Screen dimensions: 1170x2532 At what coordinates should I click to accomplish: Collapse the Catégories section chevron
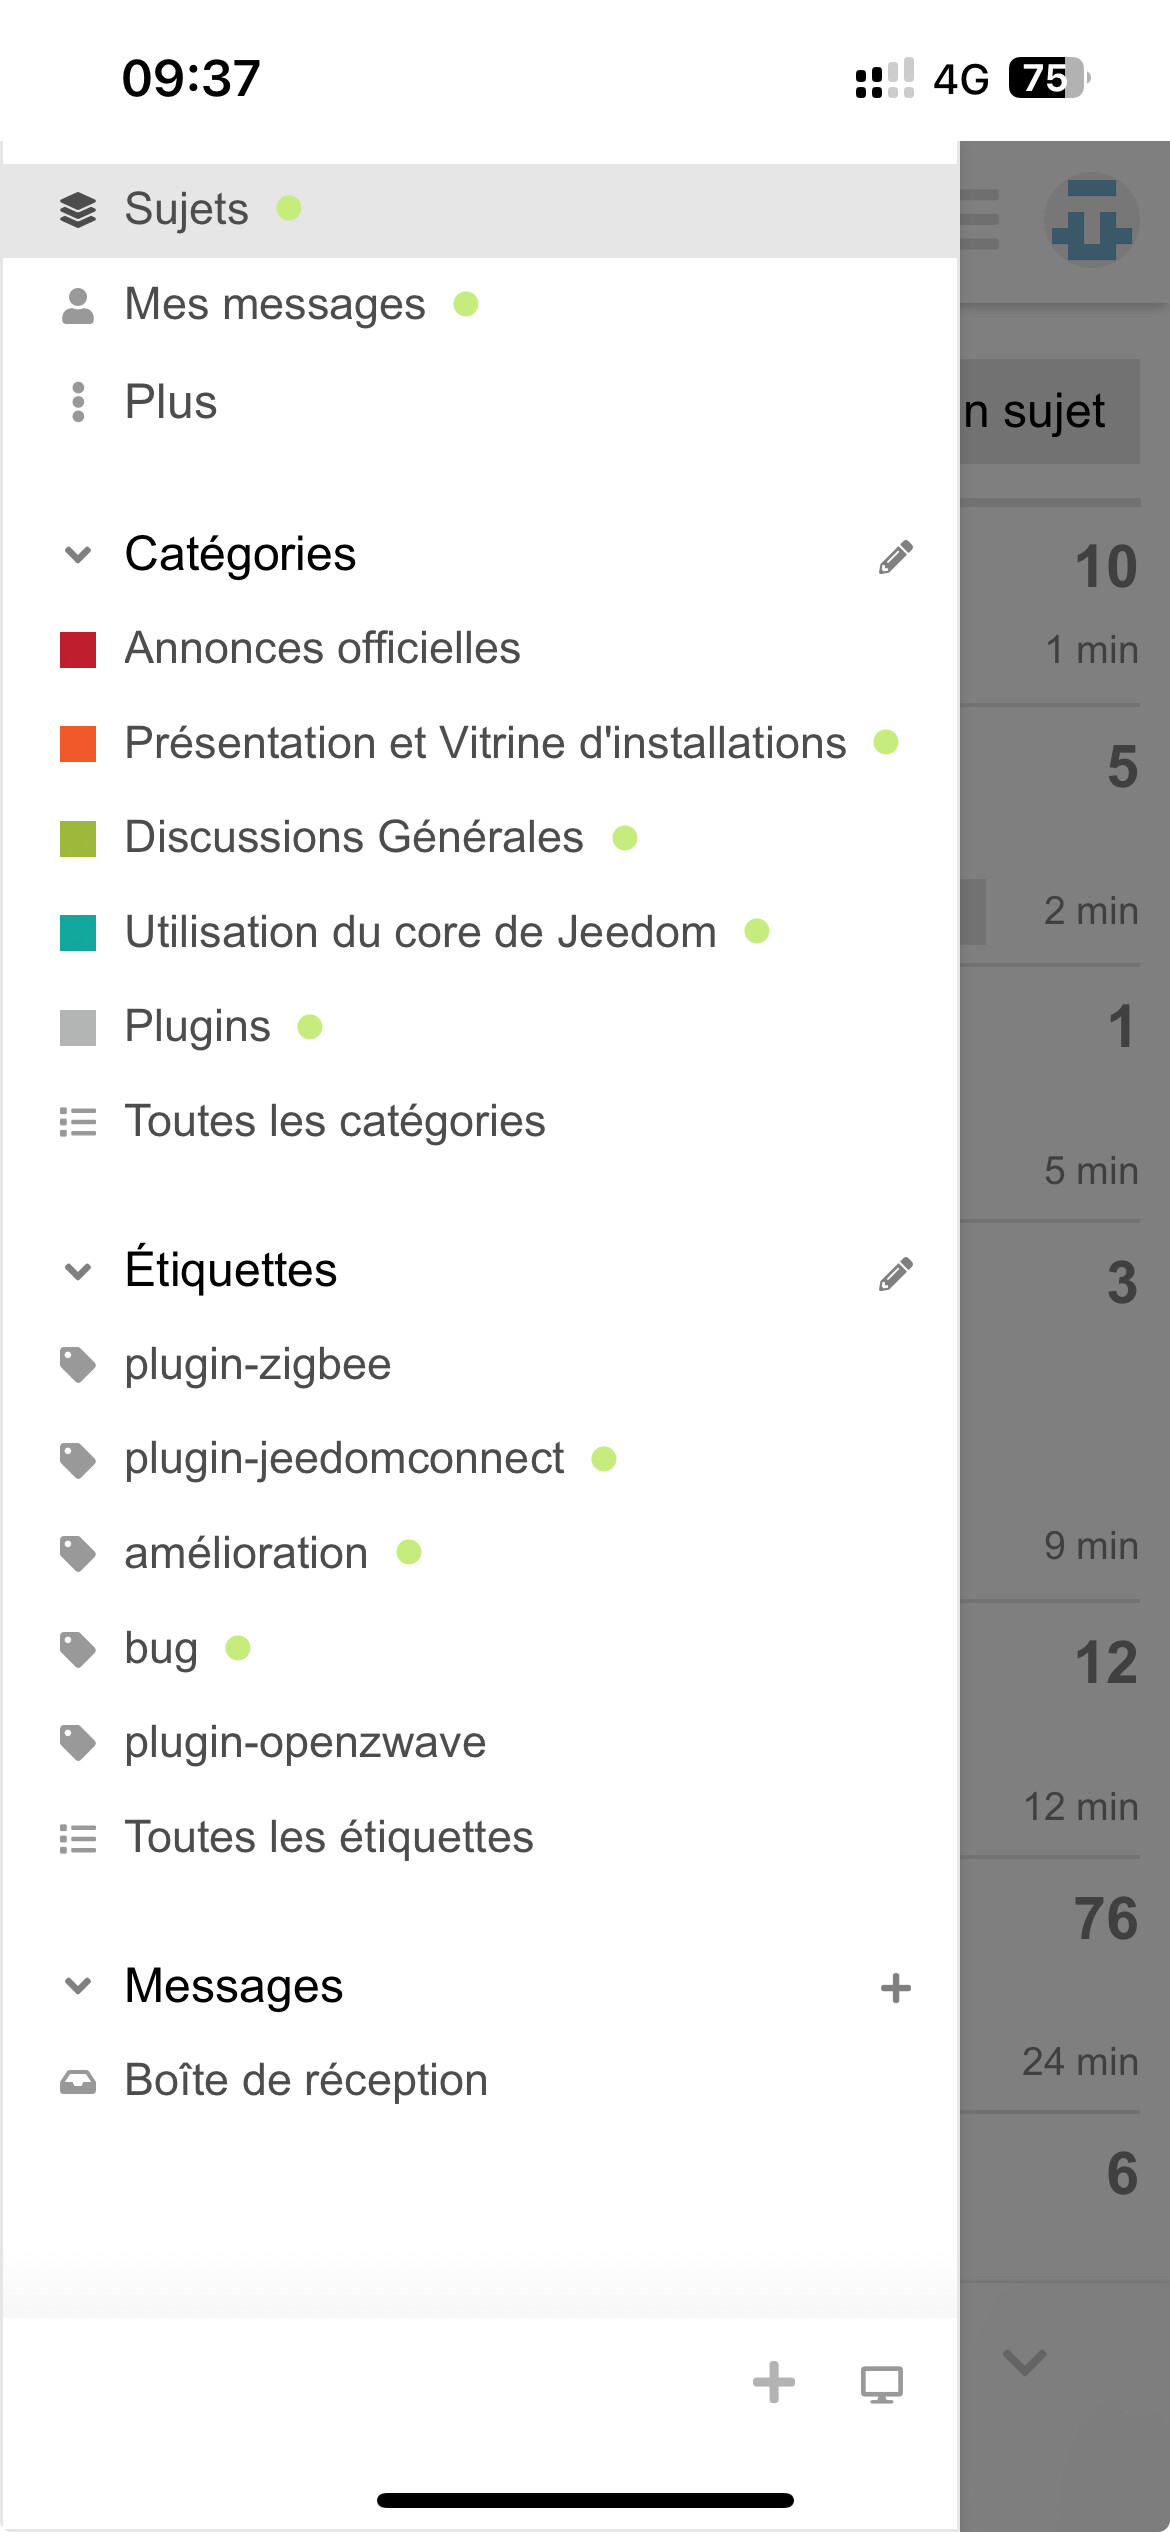pyautogui.click(x=78, y=555)
